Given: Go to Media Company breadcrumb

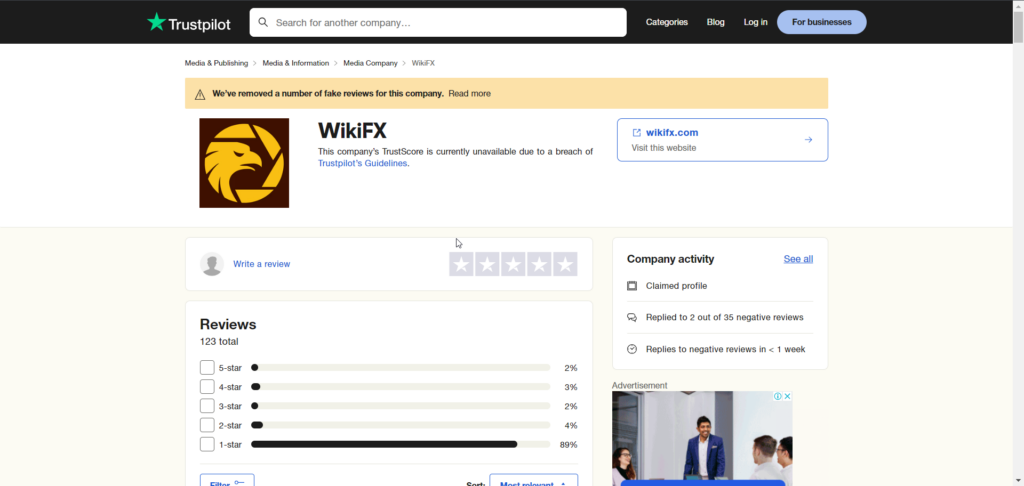Looking at the screenshot, I should [x=370, y=63].
